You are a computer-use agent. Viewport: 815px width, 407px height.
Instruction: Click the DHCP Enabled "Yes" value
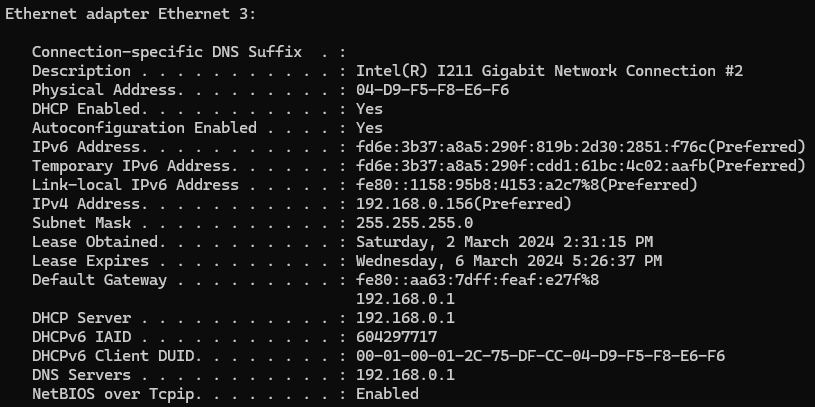369,109
